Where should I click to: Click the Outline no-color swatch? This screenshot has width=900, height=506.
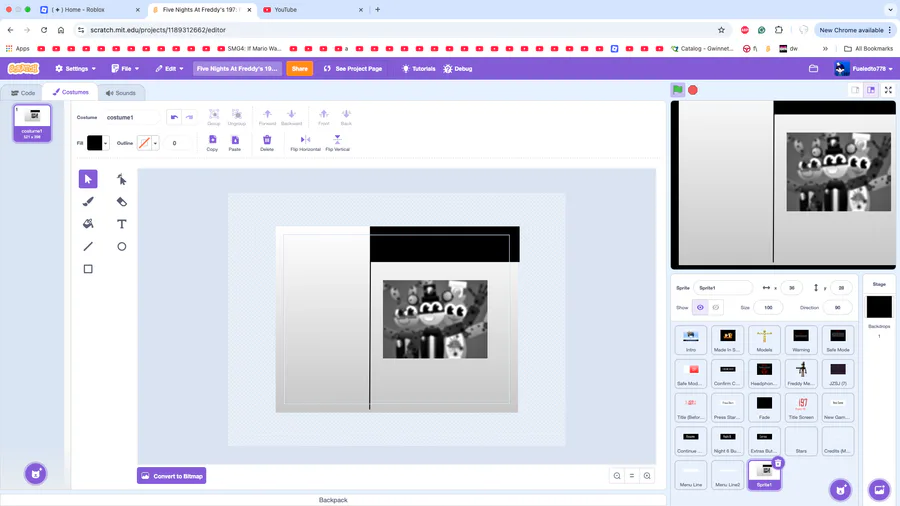click(144, 143)
